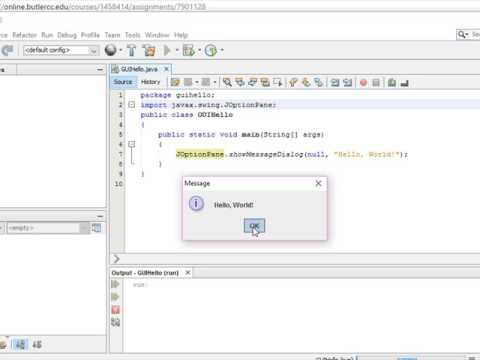This screenshot has width=480, height=360.
Task: Click the red Stop icon in Output panel
Action: click(115, 310)
